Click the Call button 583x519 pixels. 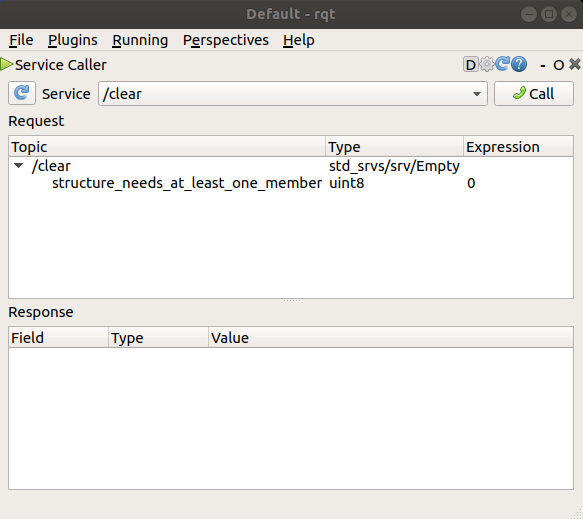(534, 94)
